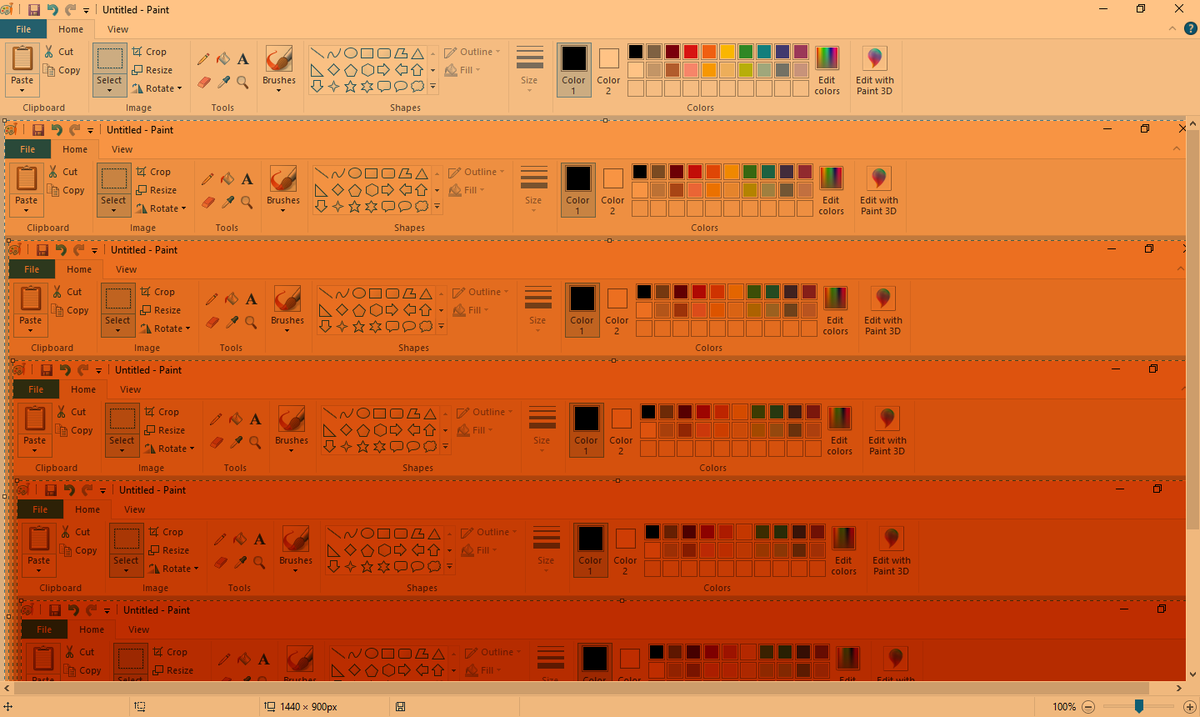The image size is (1200, 717).
Task: Select the Eraser tool in the main ribbon
Action: 204,82
